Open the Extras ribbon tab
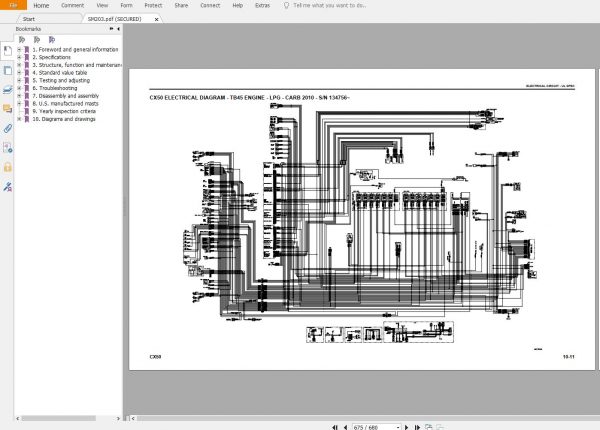The image size is (600, 430). (262, 5)
